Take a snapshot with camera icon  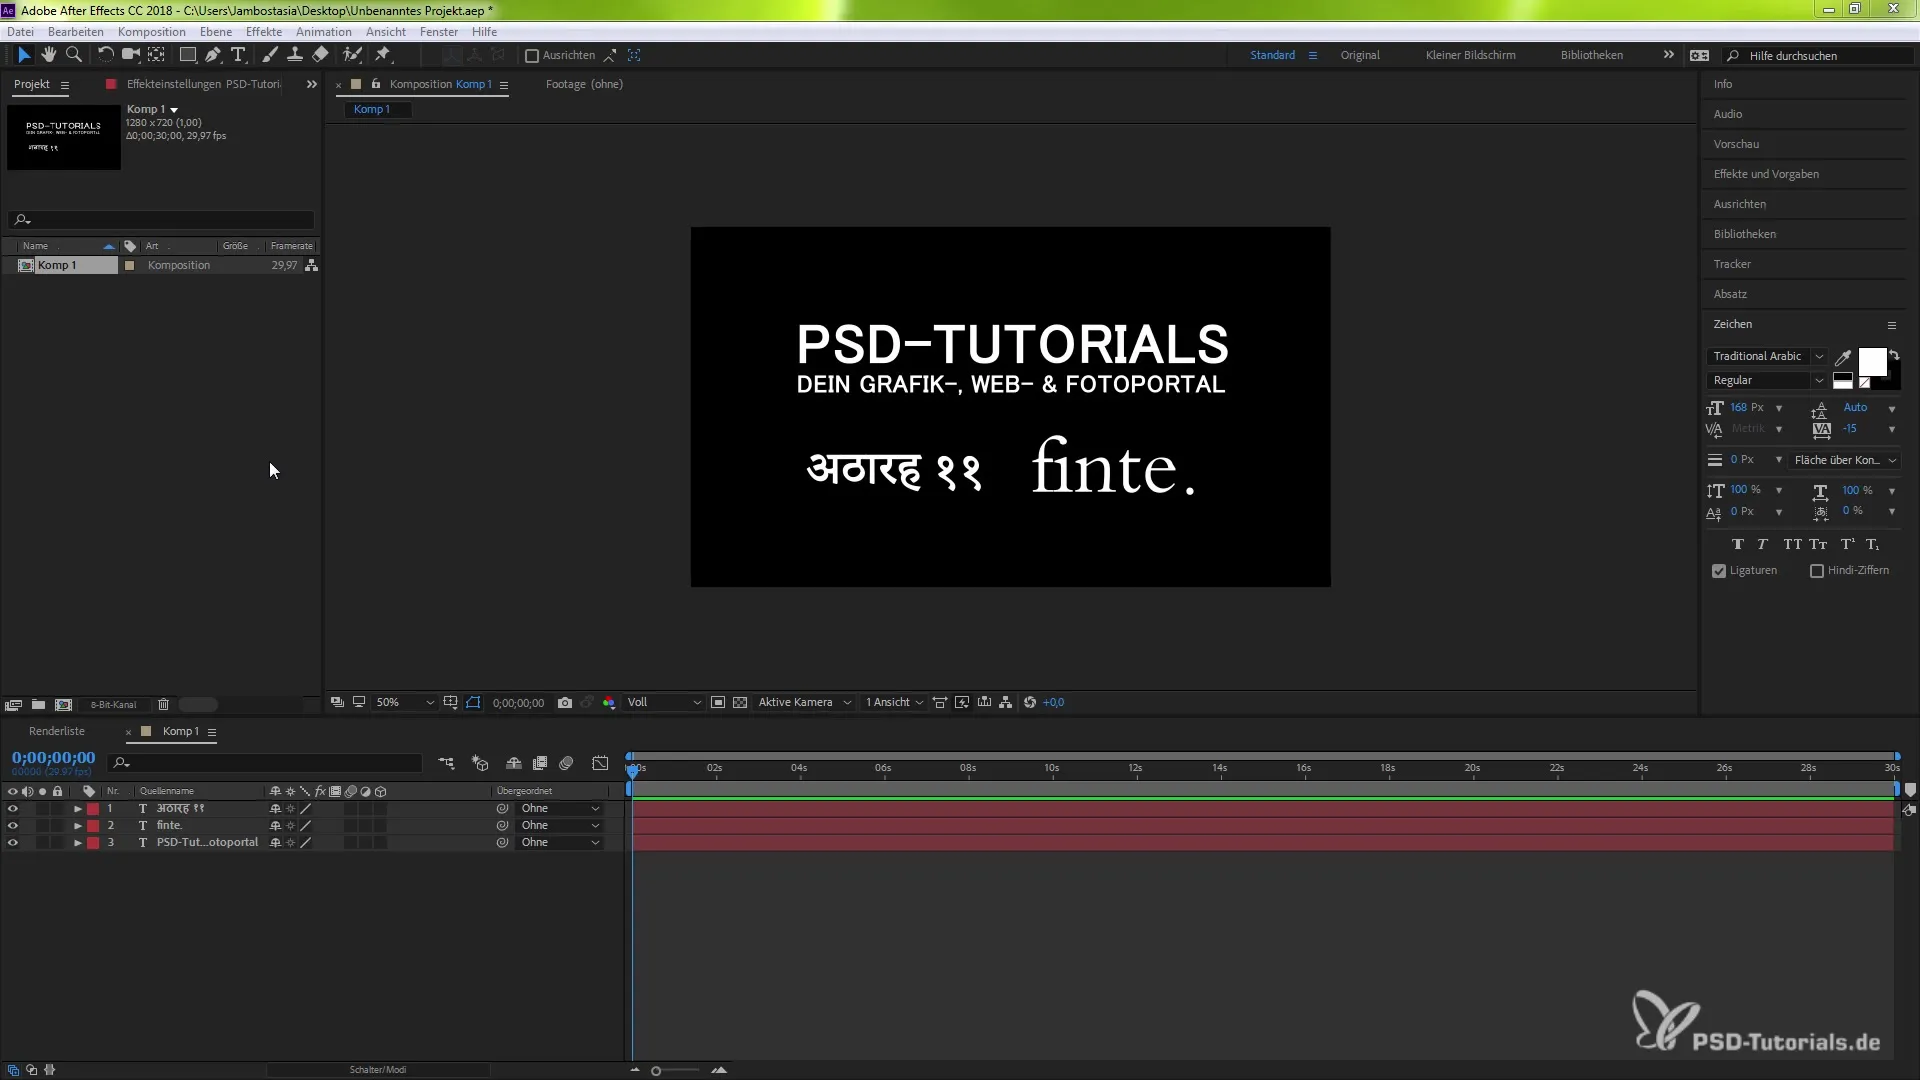[565, 703]
